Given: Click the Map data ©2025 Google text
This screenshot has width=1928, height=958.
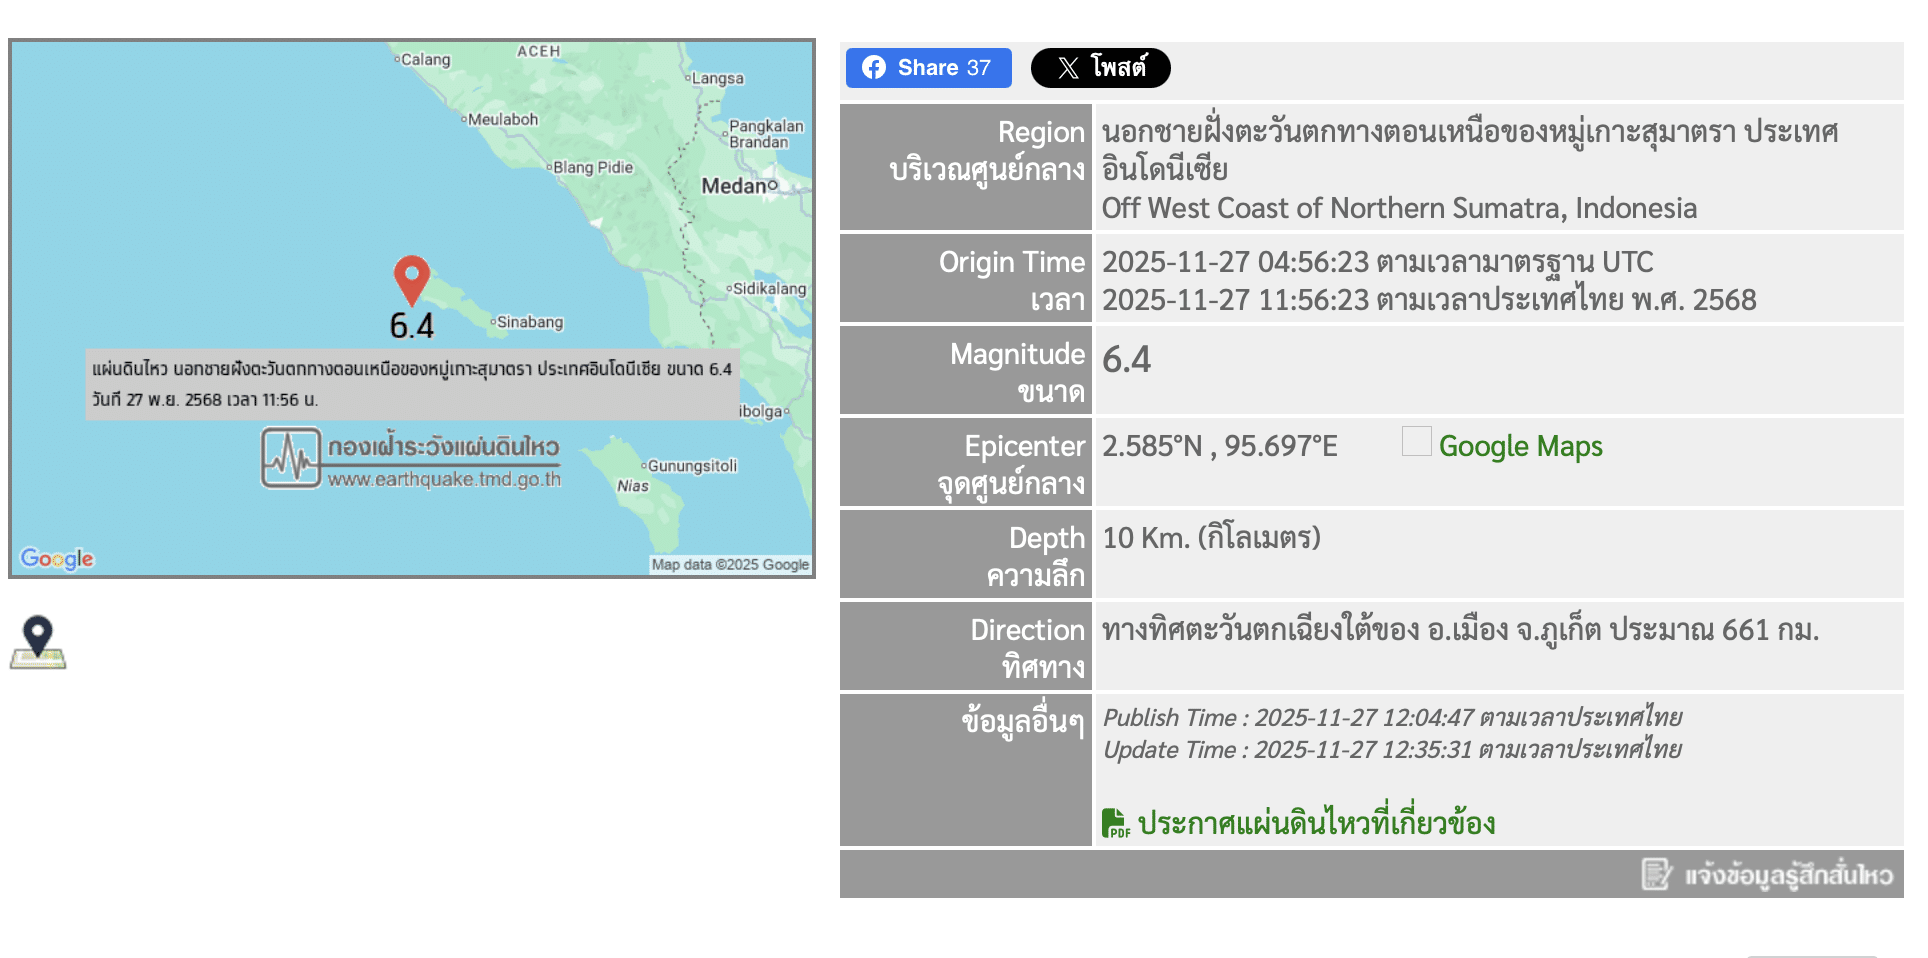Looking at the screenshot, I should 730,565.
